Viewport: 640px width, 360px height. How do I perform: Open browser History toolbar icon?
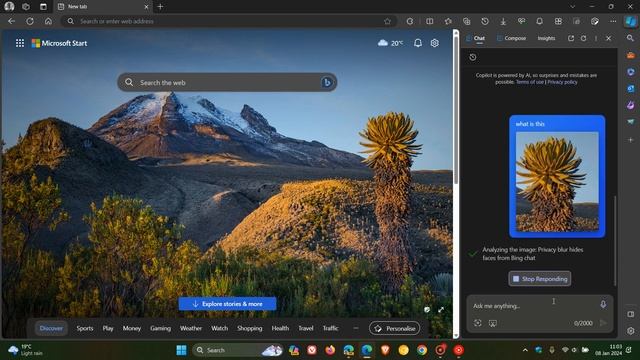(x=485, y=21)
